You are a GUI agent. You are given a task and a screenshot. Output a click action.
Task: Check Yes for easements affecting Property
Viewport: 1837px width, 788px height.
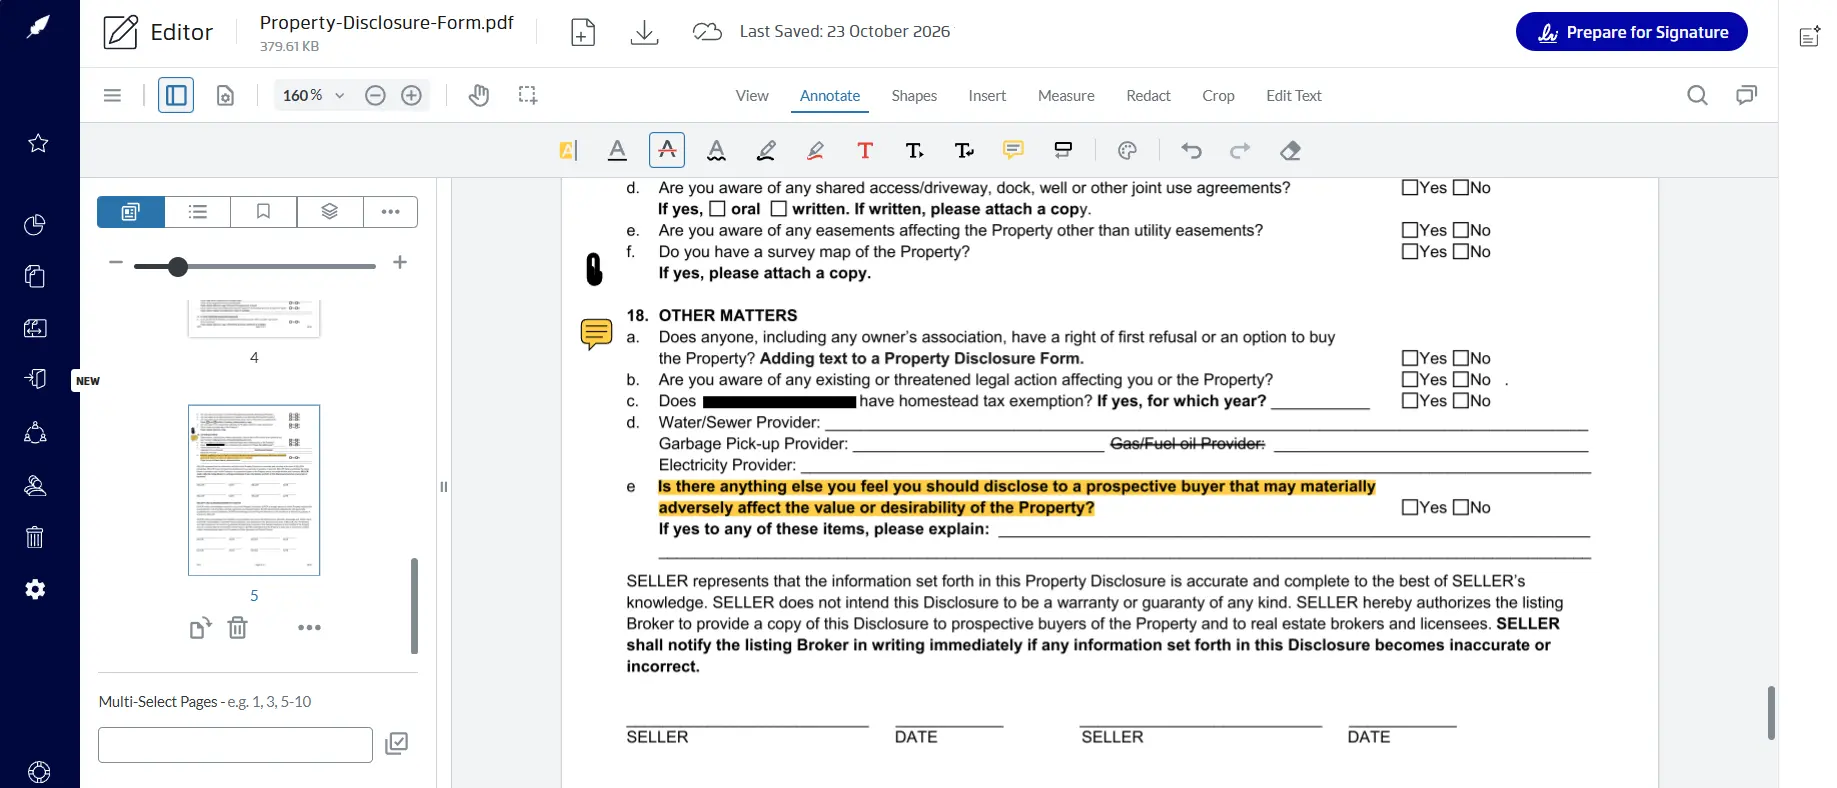tap(1410, 230)
